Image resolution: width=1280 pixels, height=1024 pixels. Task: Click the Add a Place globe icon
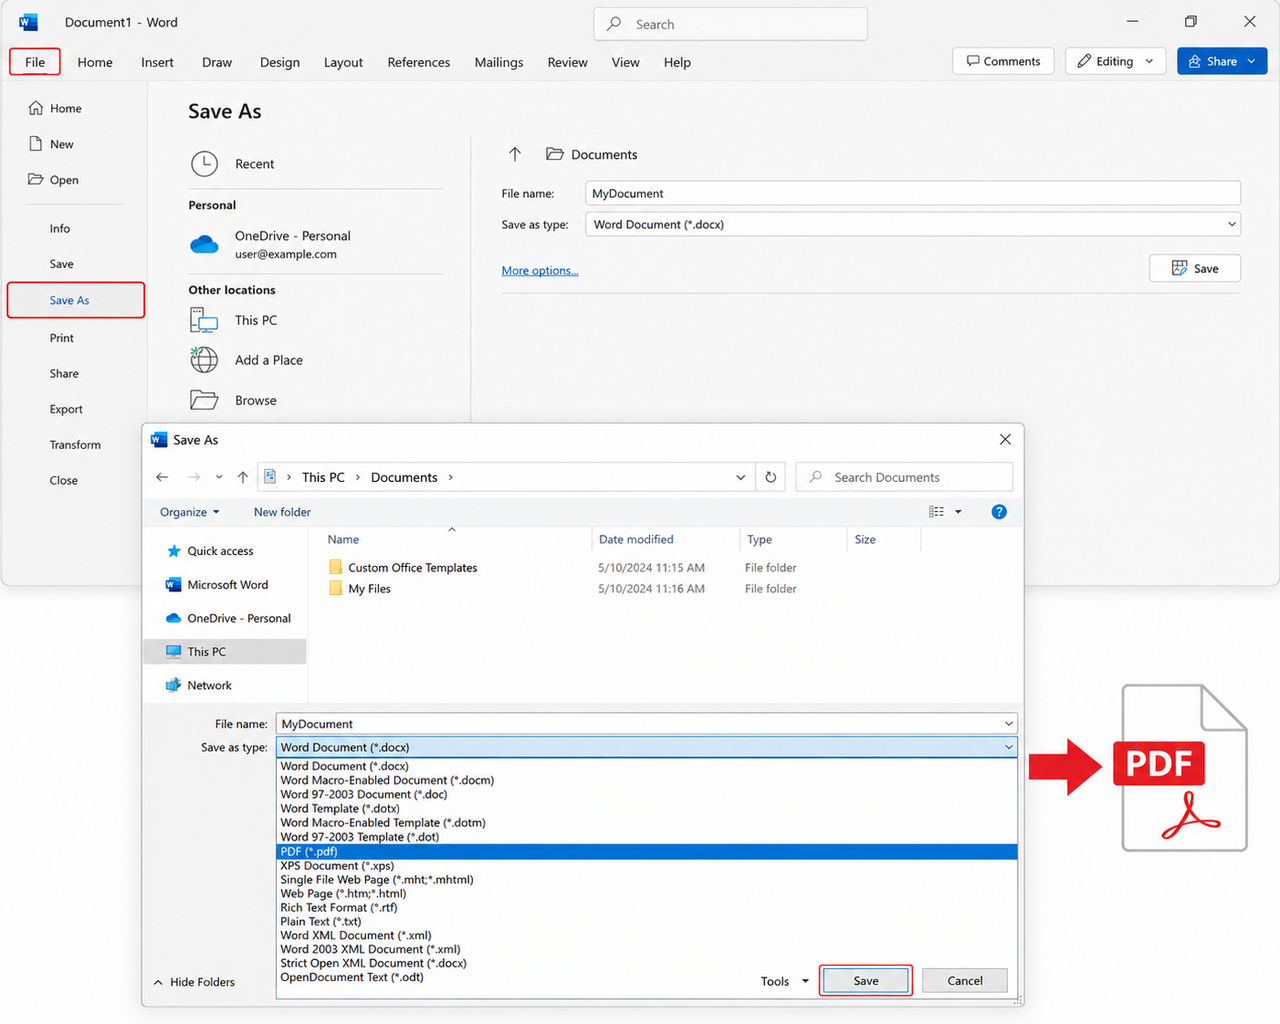(204, 360)
